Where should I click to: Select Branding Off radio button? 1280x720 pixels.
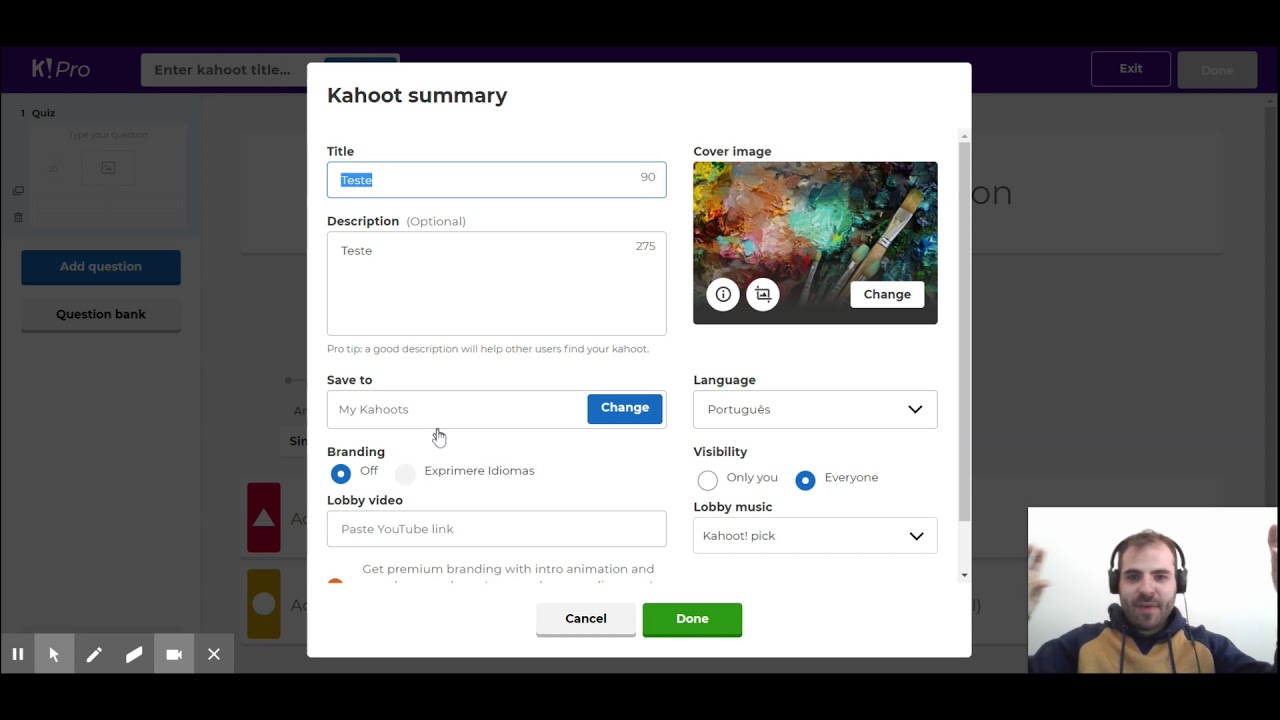341,473
